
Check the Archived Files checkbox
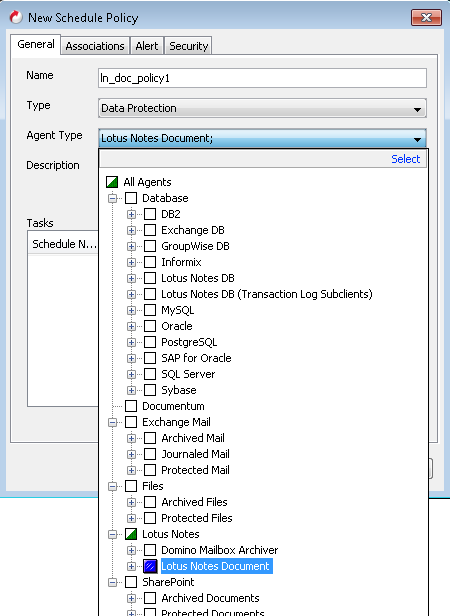150,502
